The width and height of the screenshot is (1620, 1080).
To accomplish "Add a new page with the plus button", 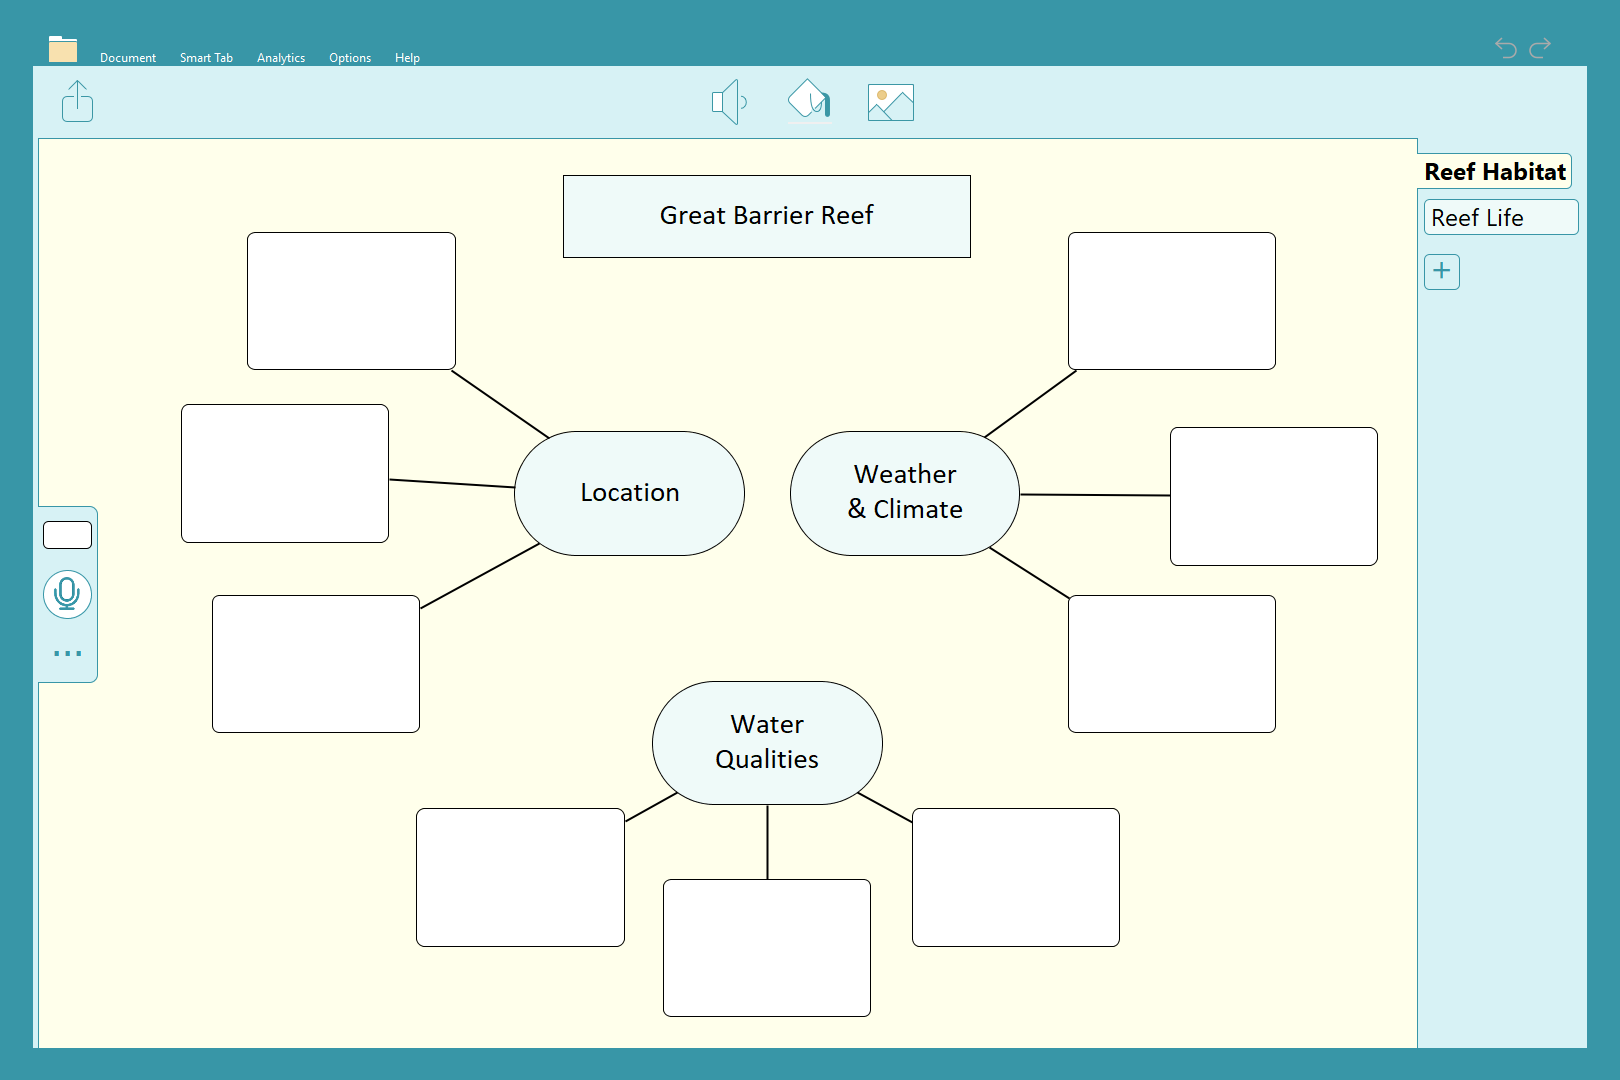I will tap(1441, 271).
